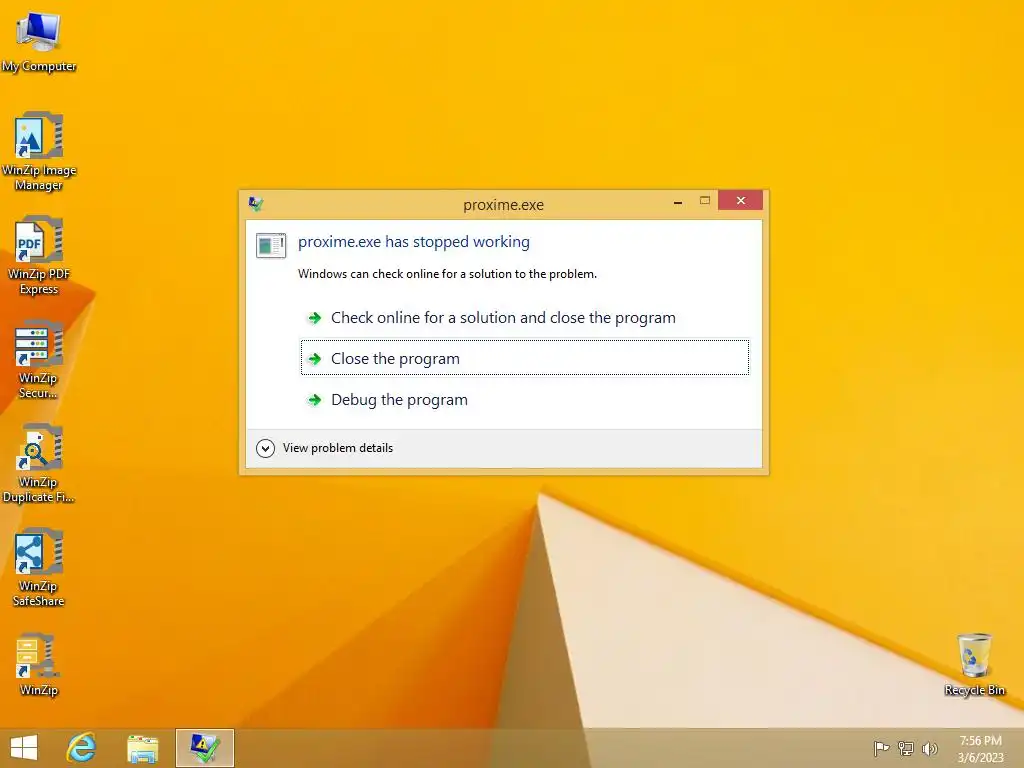The height and width of the screenshot is (768, 1024).
Task: Click the dialog maximize button
Action: tap(705, 200)
